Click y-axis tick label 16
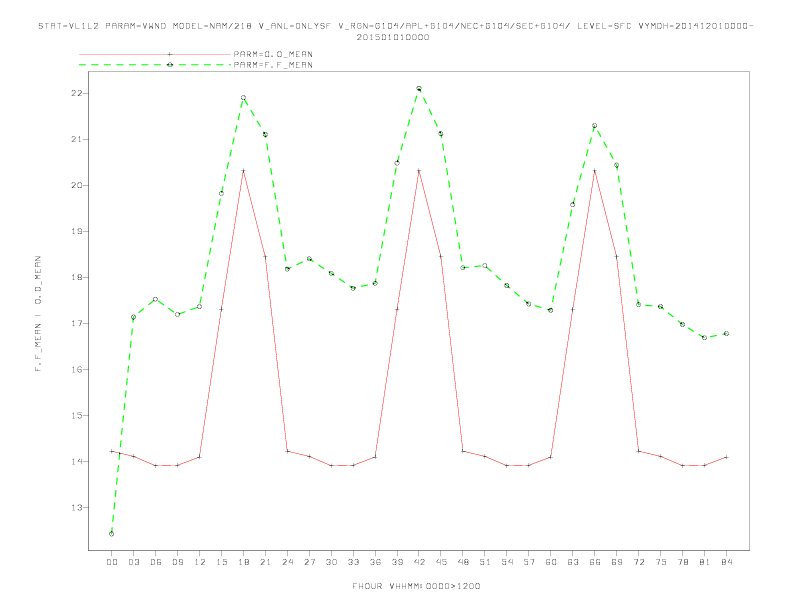The height and width of the screenshot is (612, 792). (76, 370)
